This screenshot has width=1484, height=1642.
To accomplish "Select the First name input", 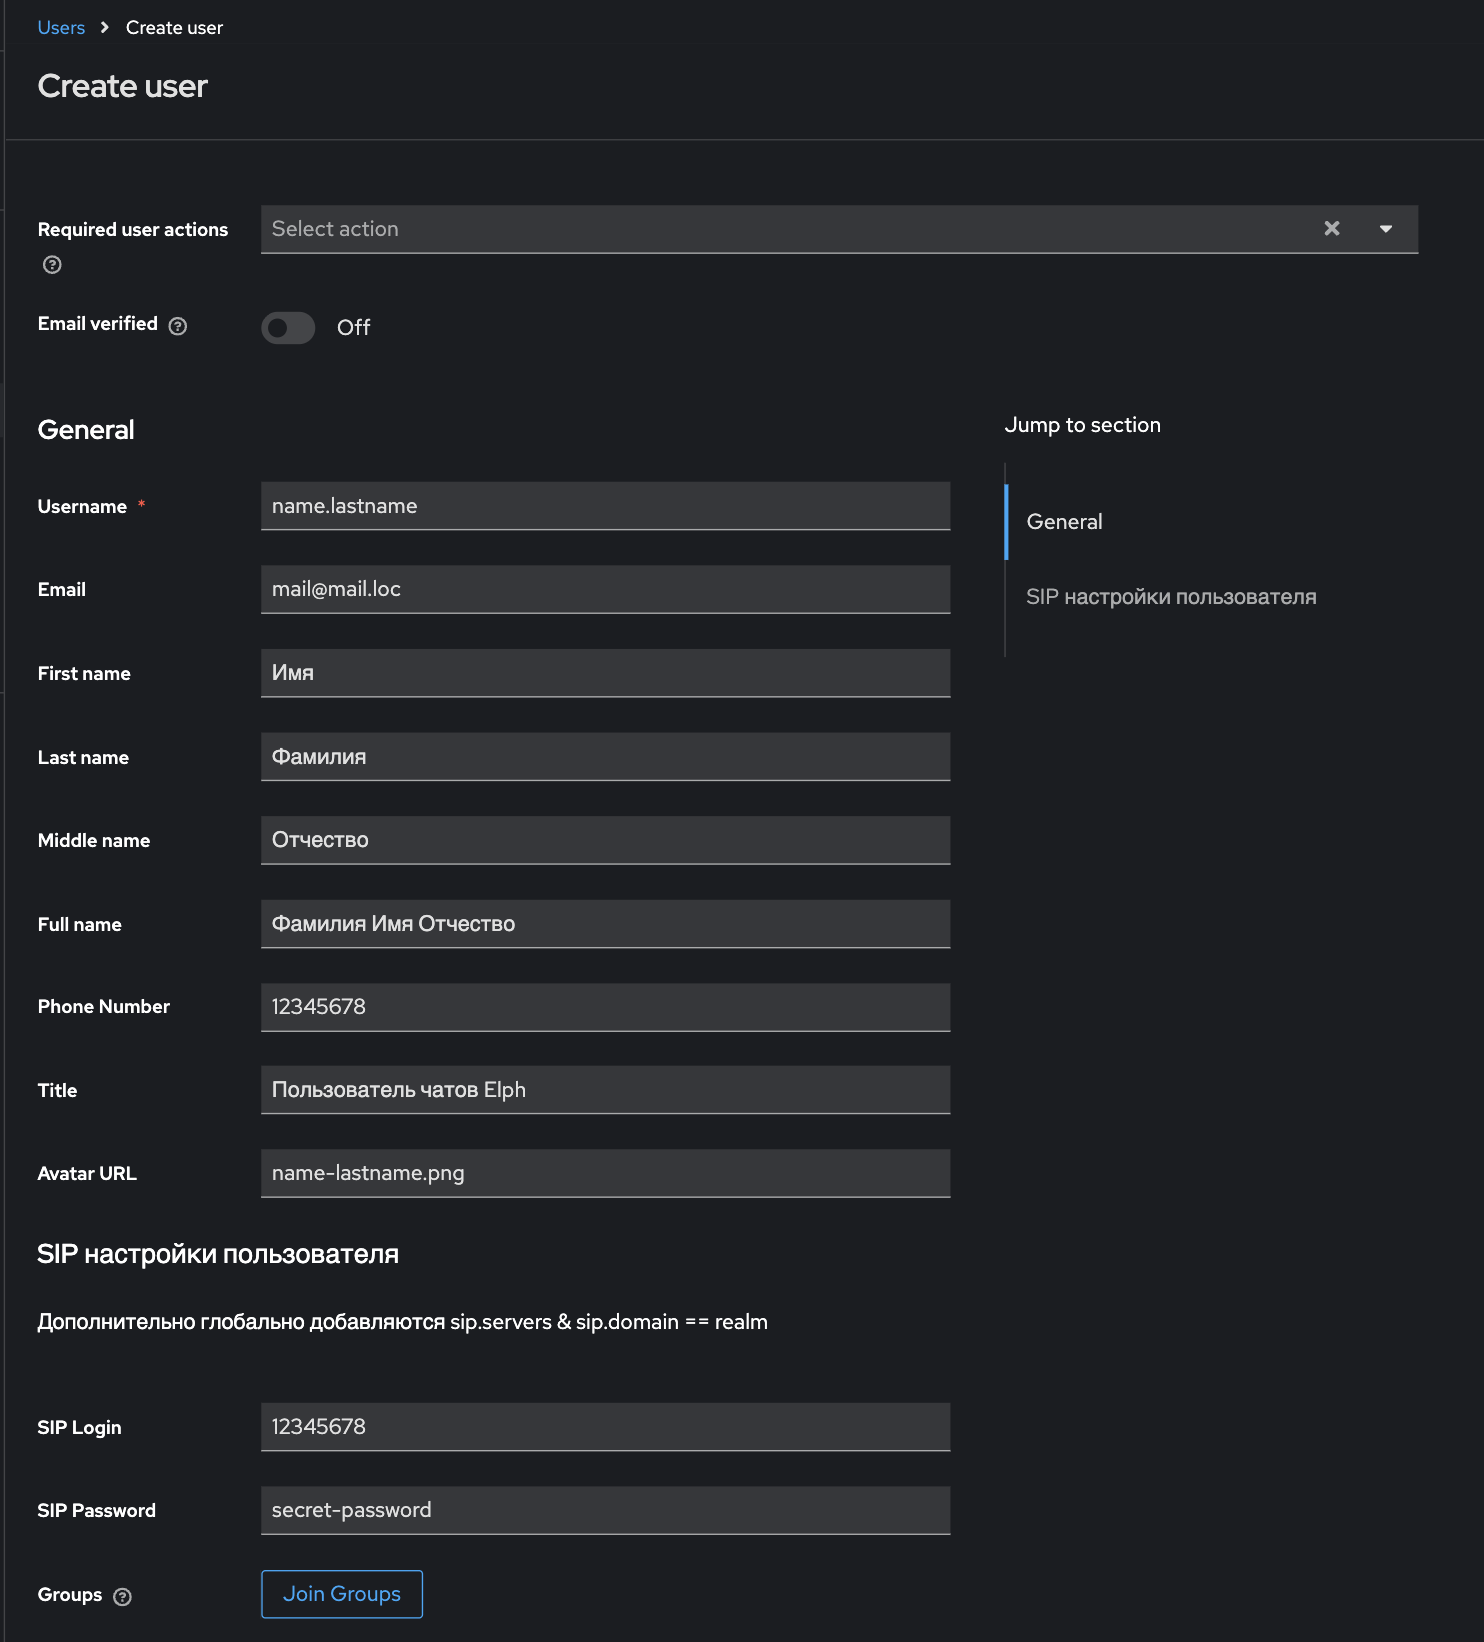I will pos(605,673).
